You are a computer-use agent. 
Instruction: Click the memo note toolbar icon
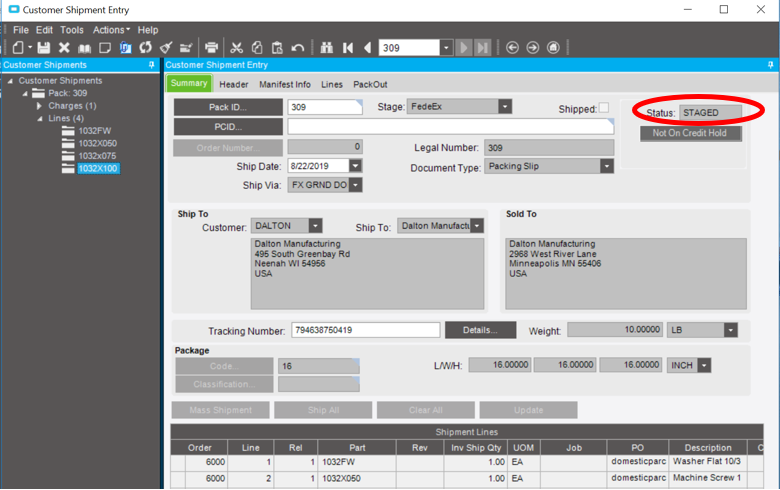coord(105,48)
